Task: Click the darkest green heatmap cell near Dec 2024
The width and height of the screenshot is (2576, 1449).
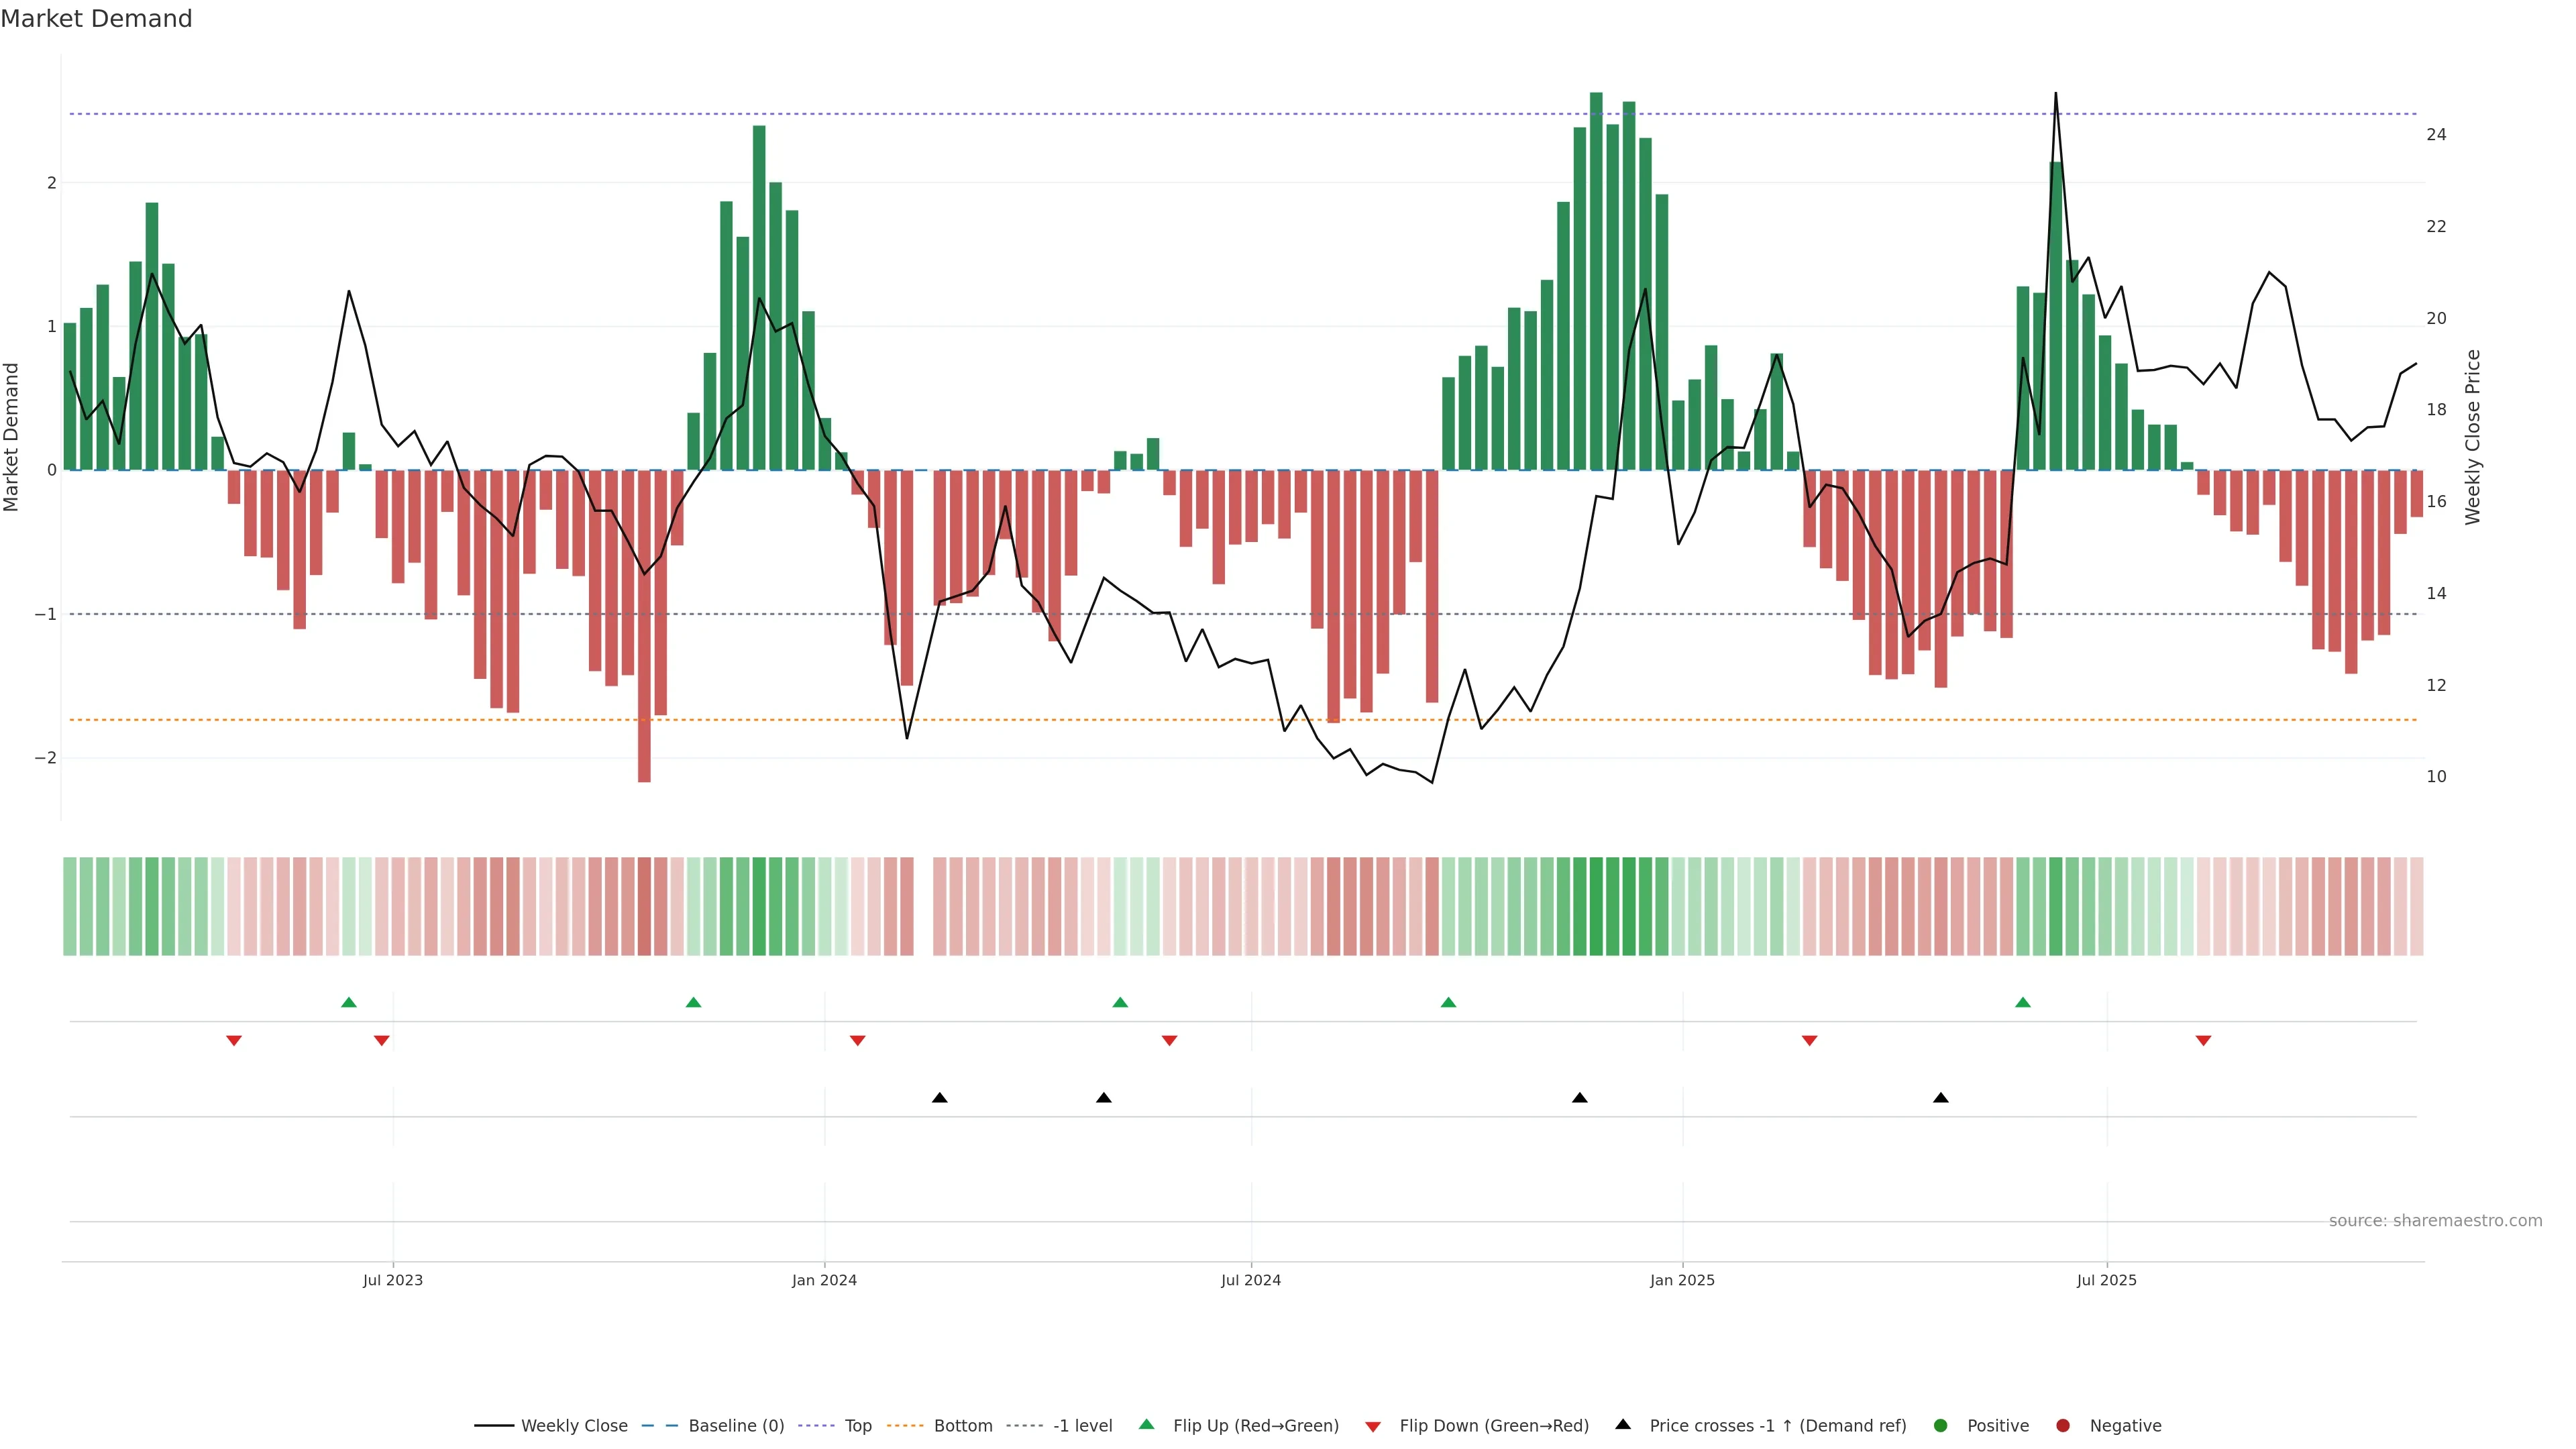Action: click(1596, 906)
